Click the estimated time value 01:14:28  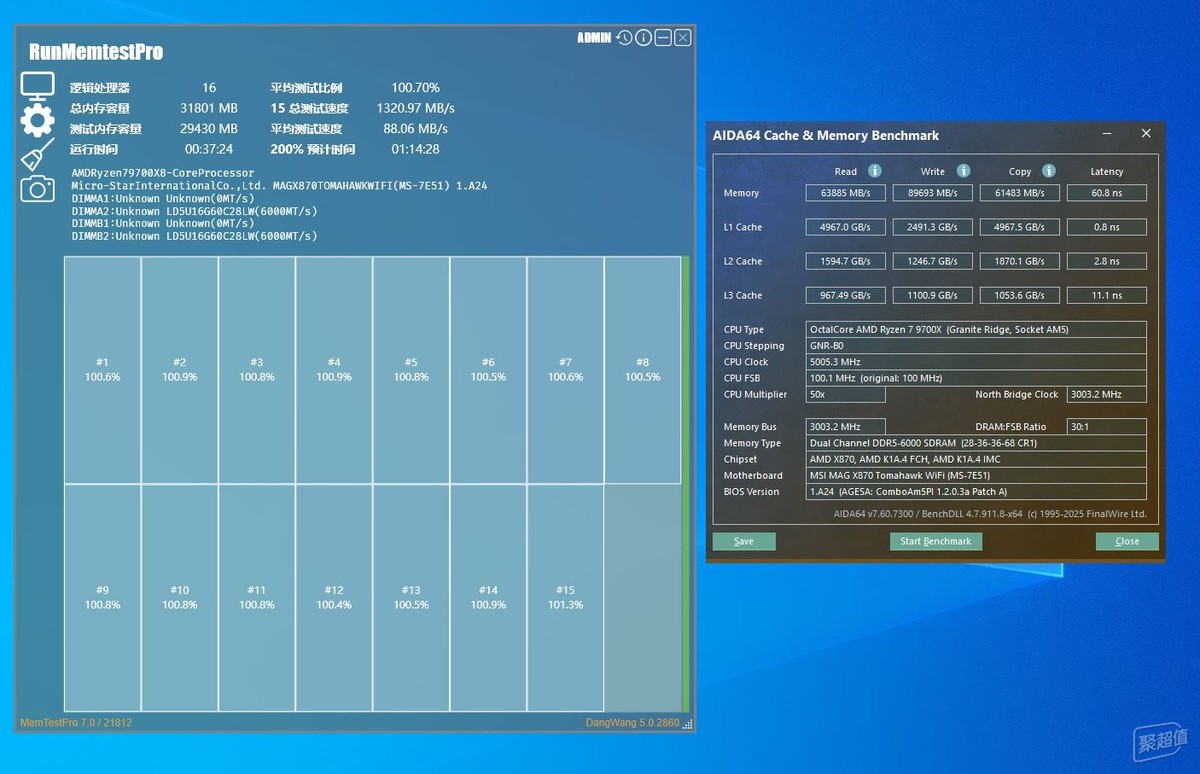(x=415, y=149)
